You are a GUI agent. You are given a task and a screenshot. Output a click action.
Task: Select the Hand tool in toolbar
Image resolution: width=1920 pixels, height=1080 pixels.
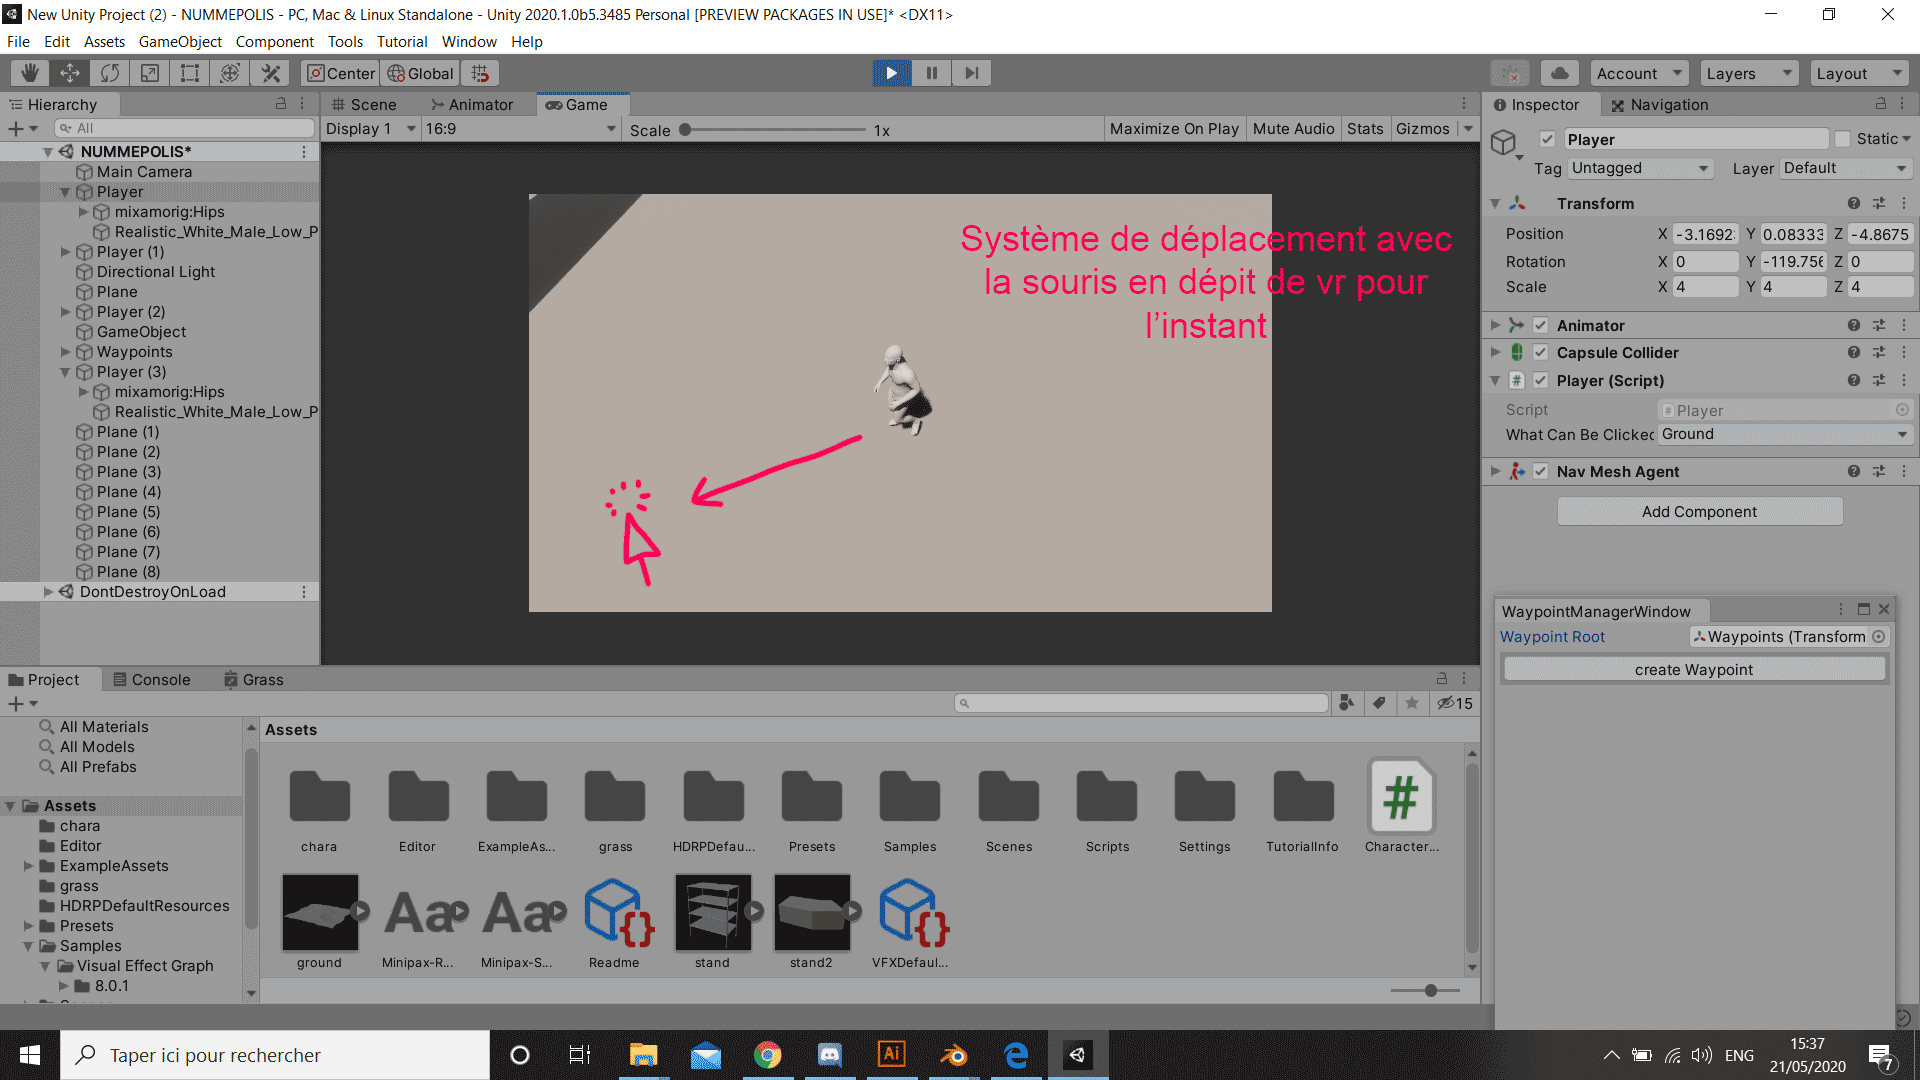(x=30, y=73)
